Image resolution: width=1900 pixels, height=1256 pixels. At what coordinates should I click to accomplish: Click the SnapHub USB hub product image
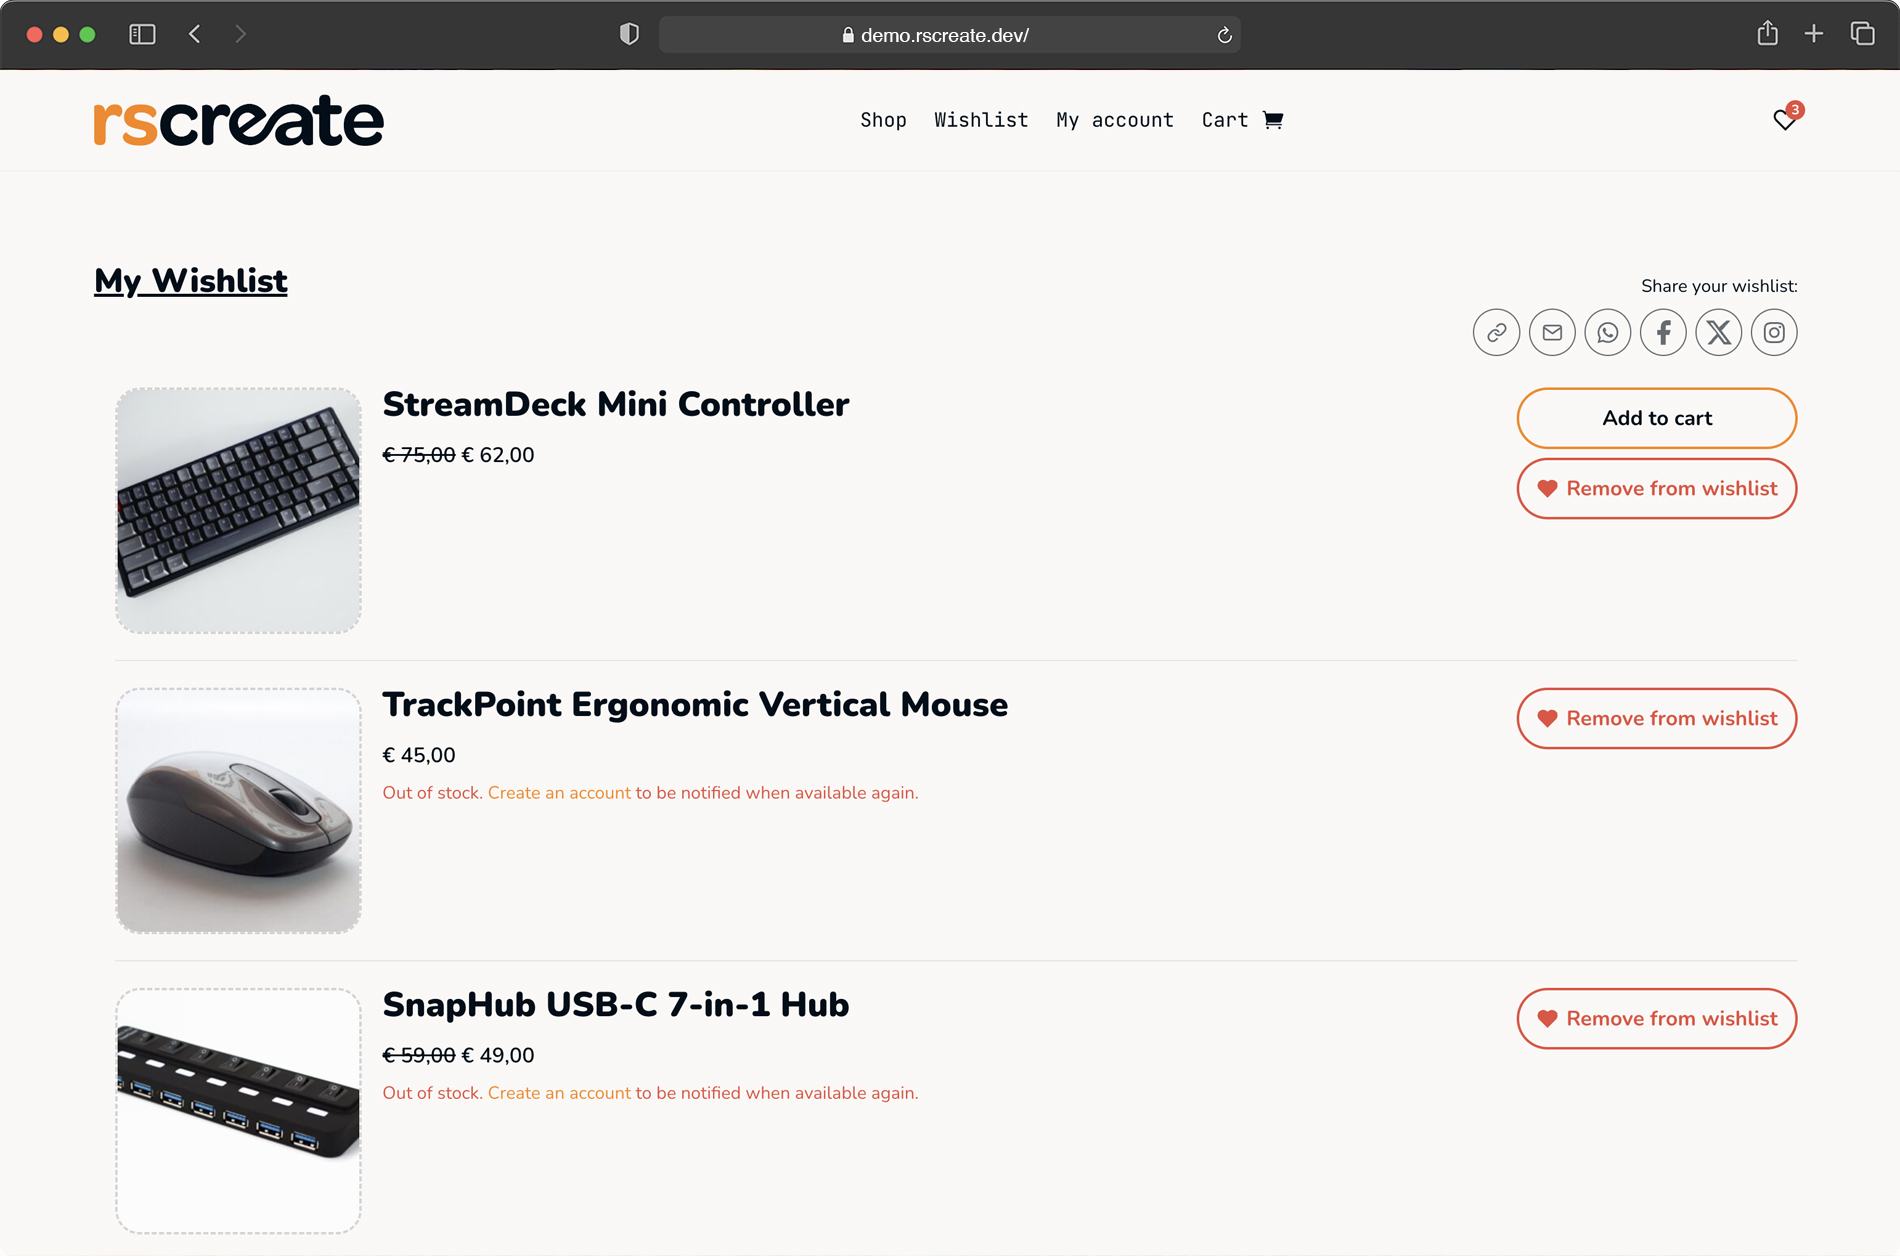[x=238, y=1110]
